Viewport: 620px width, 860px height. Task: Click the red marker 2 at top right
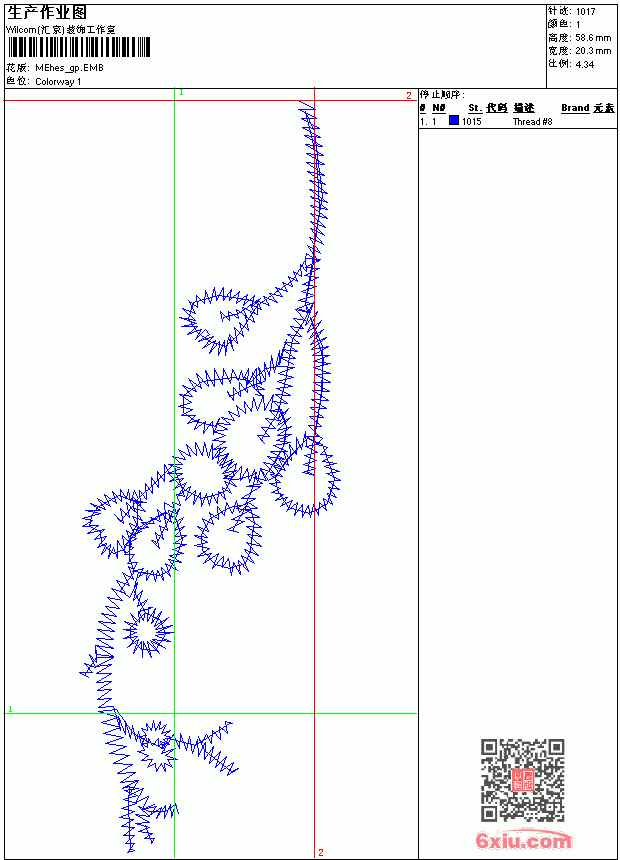point(409,95)
